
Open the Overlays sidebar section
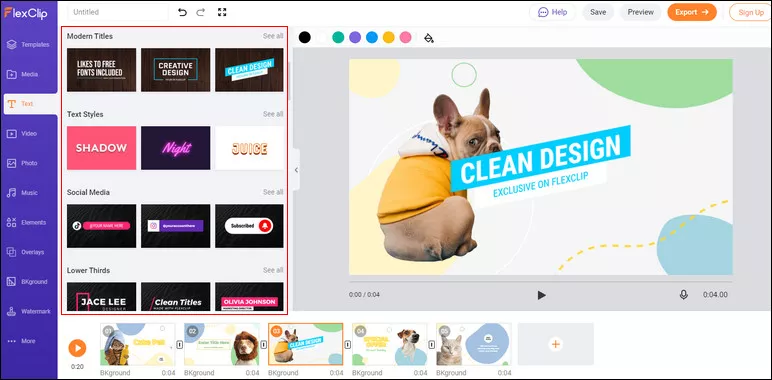click(26, 252)
